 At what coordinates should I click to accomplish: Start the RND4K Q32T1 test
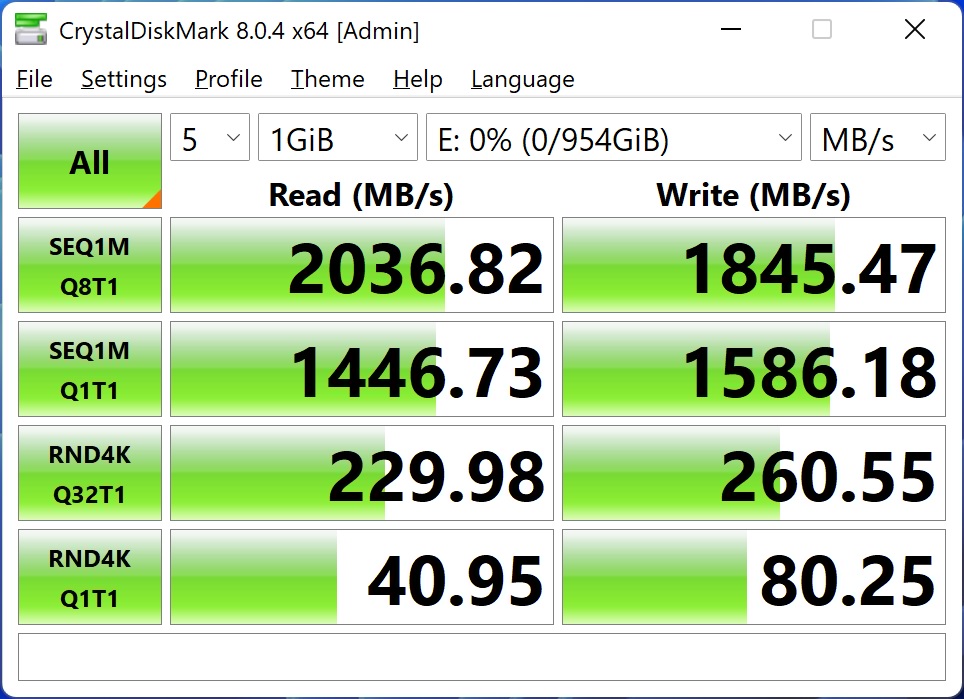pyautogui.click(x=90, y=473)
